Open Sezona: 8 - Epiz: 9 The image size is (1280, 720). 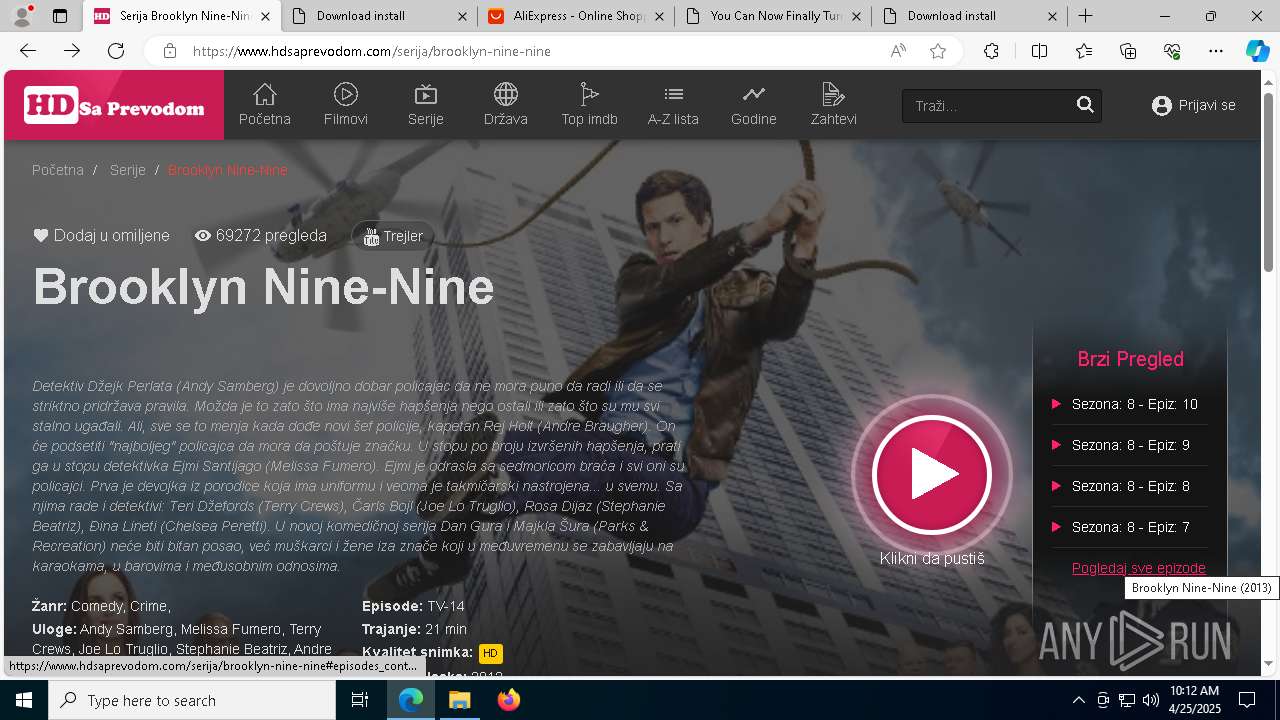pos(1130,445)
